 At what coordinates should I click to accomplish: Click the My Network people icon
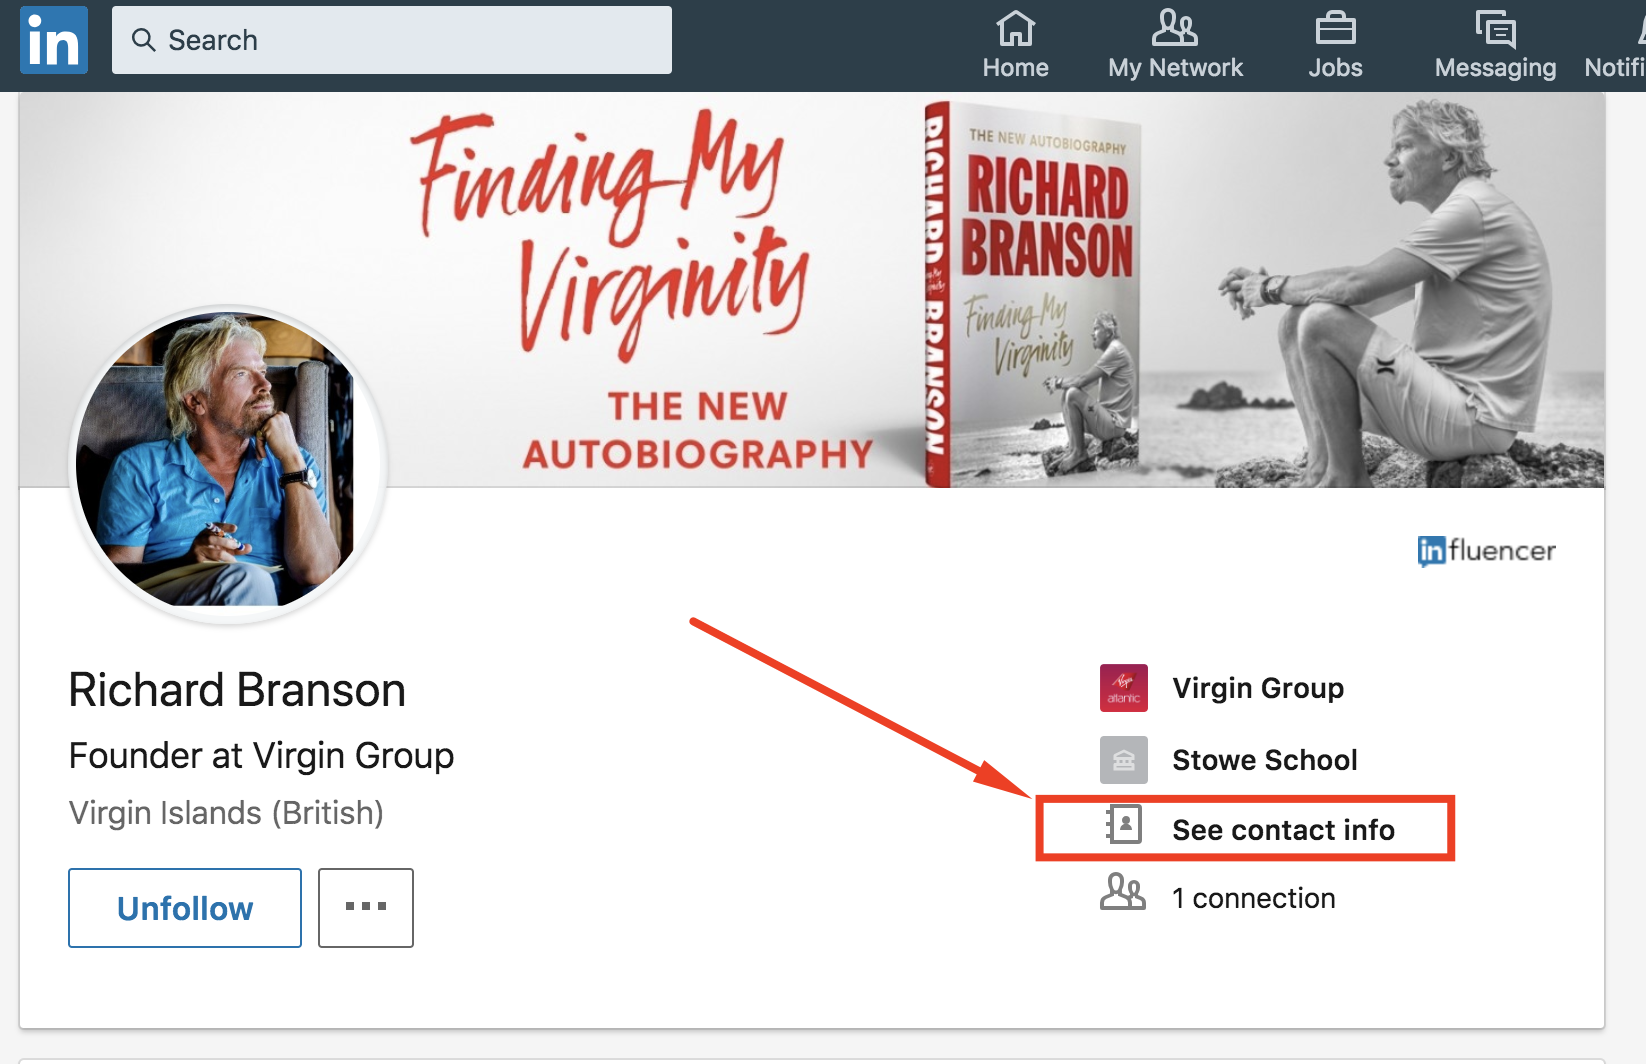coord(1175,28)
